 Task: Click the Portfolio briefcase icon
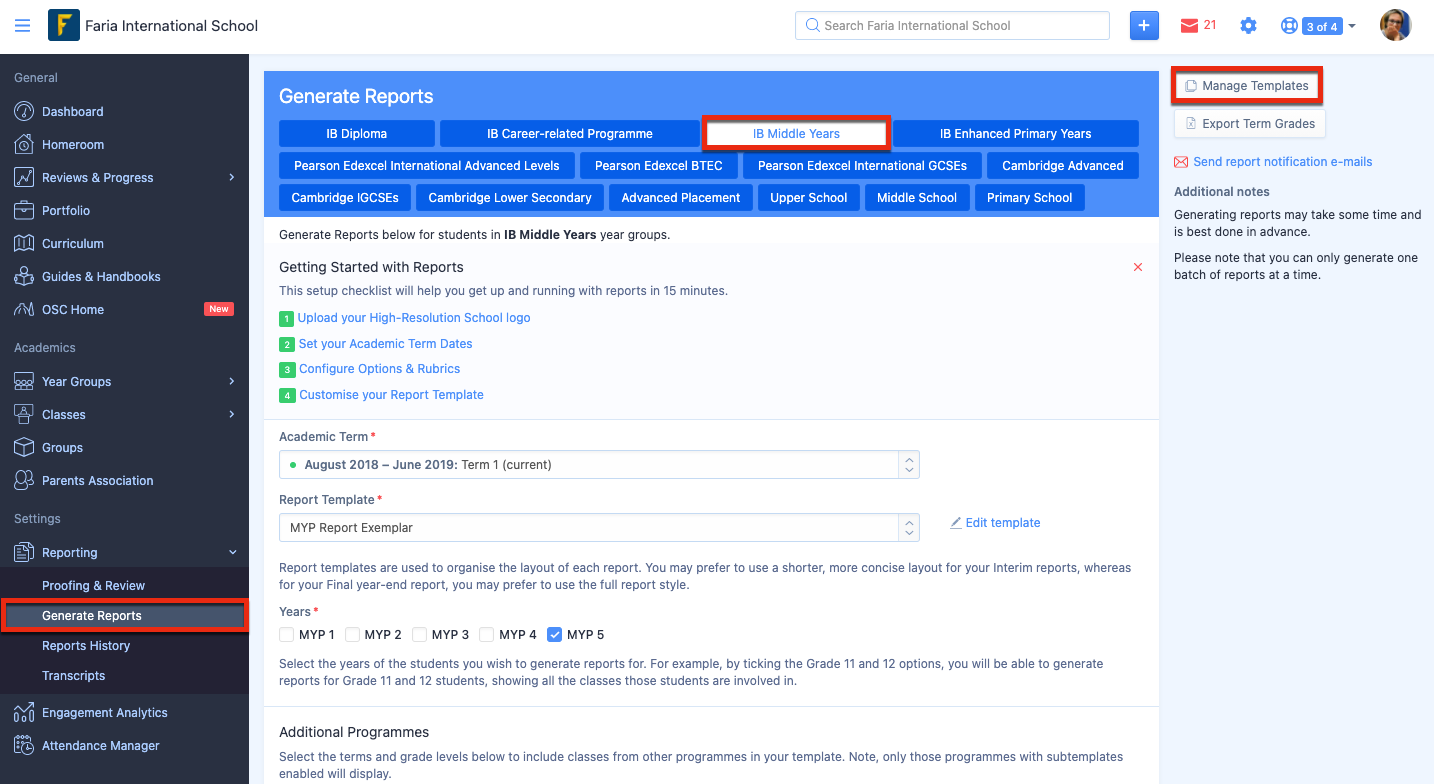tap(24, 210)
